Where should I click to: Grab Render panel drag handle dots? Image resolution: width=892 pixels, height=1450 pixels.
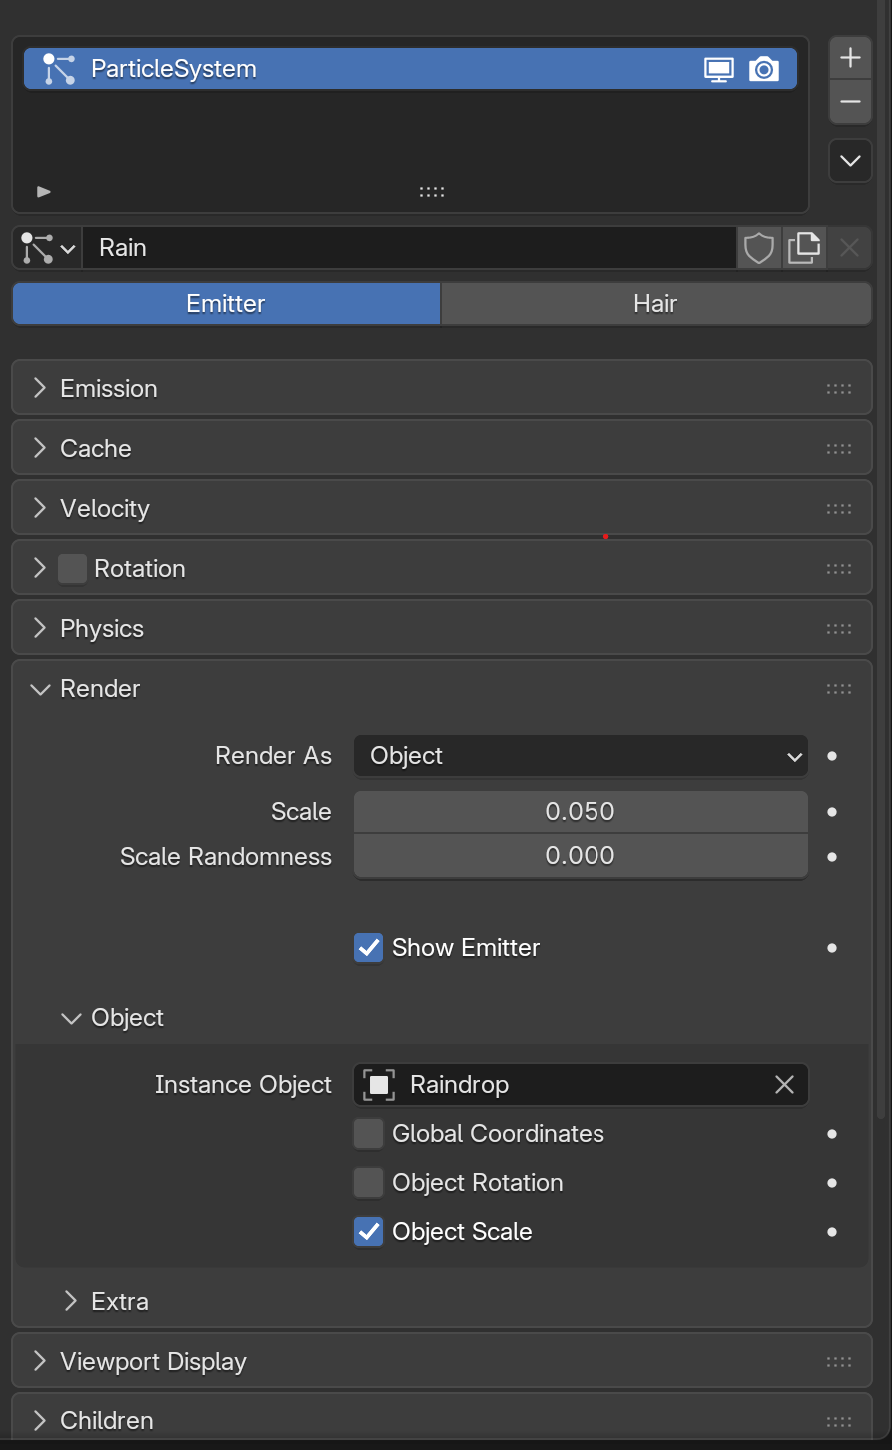839,689
